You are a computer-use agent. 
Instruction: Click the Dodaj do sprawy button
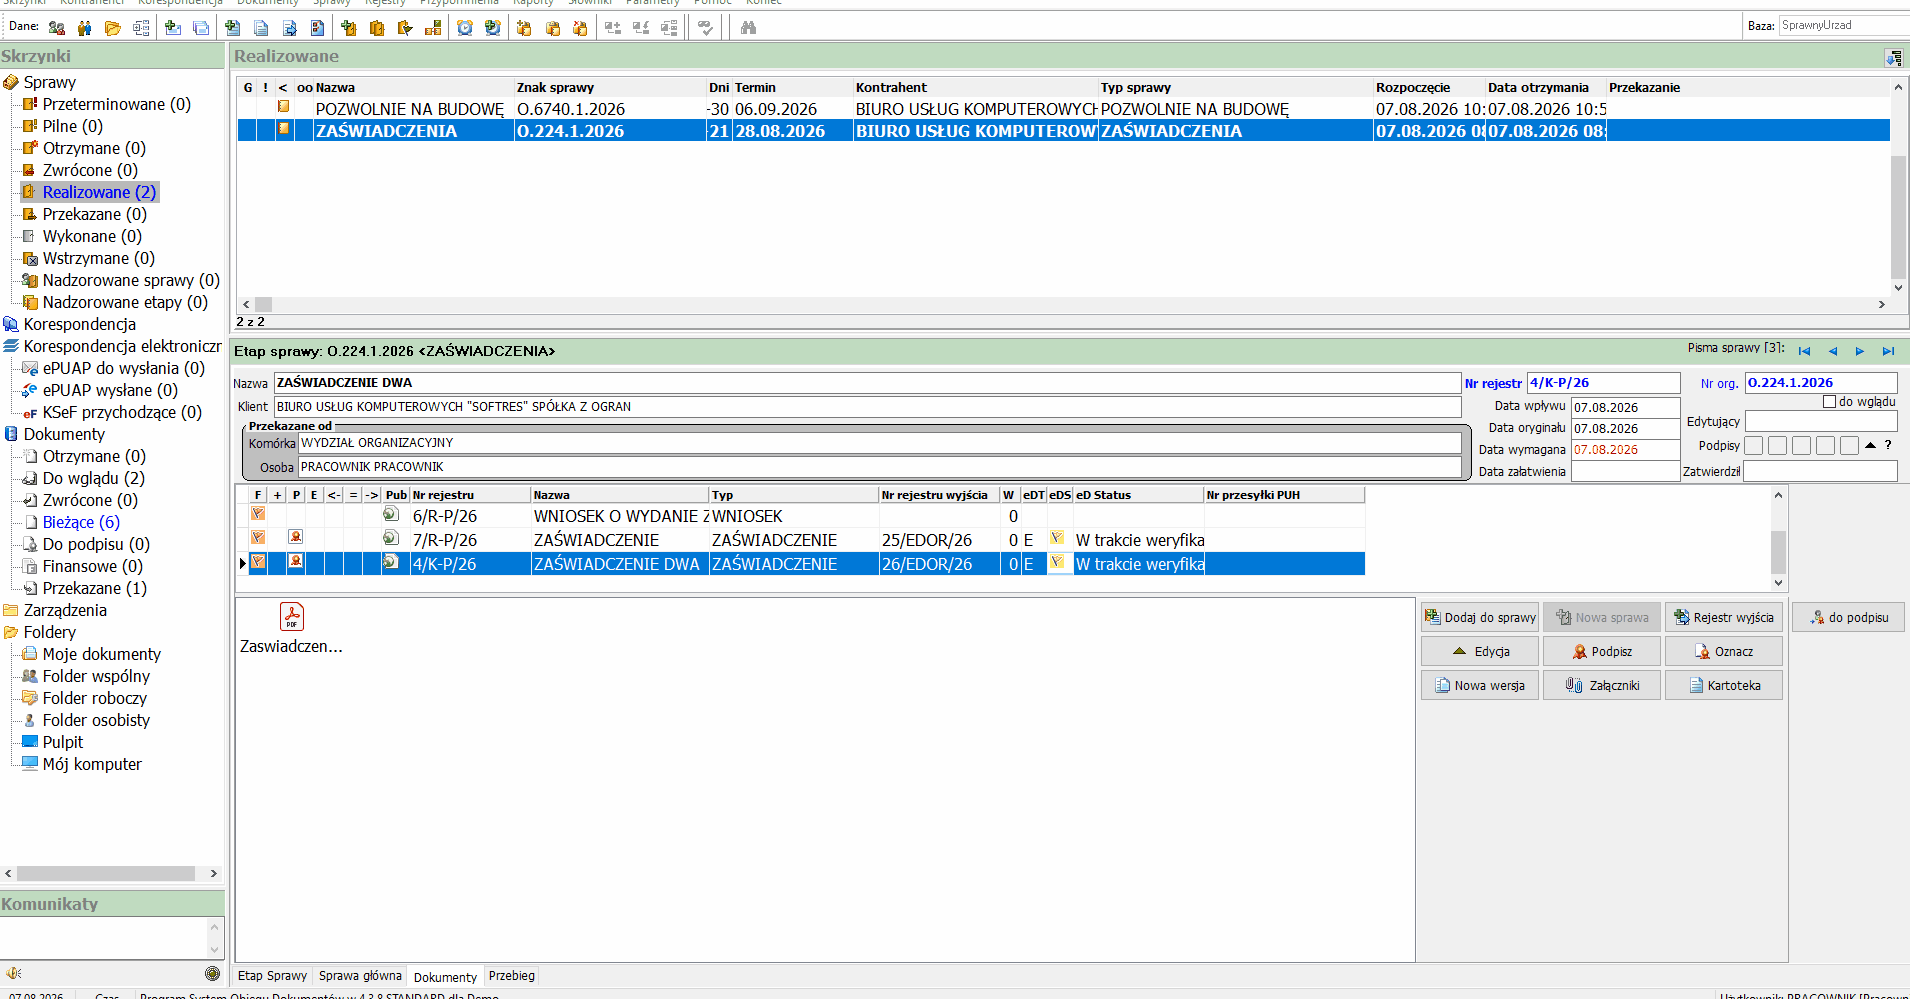1480,617
